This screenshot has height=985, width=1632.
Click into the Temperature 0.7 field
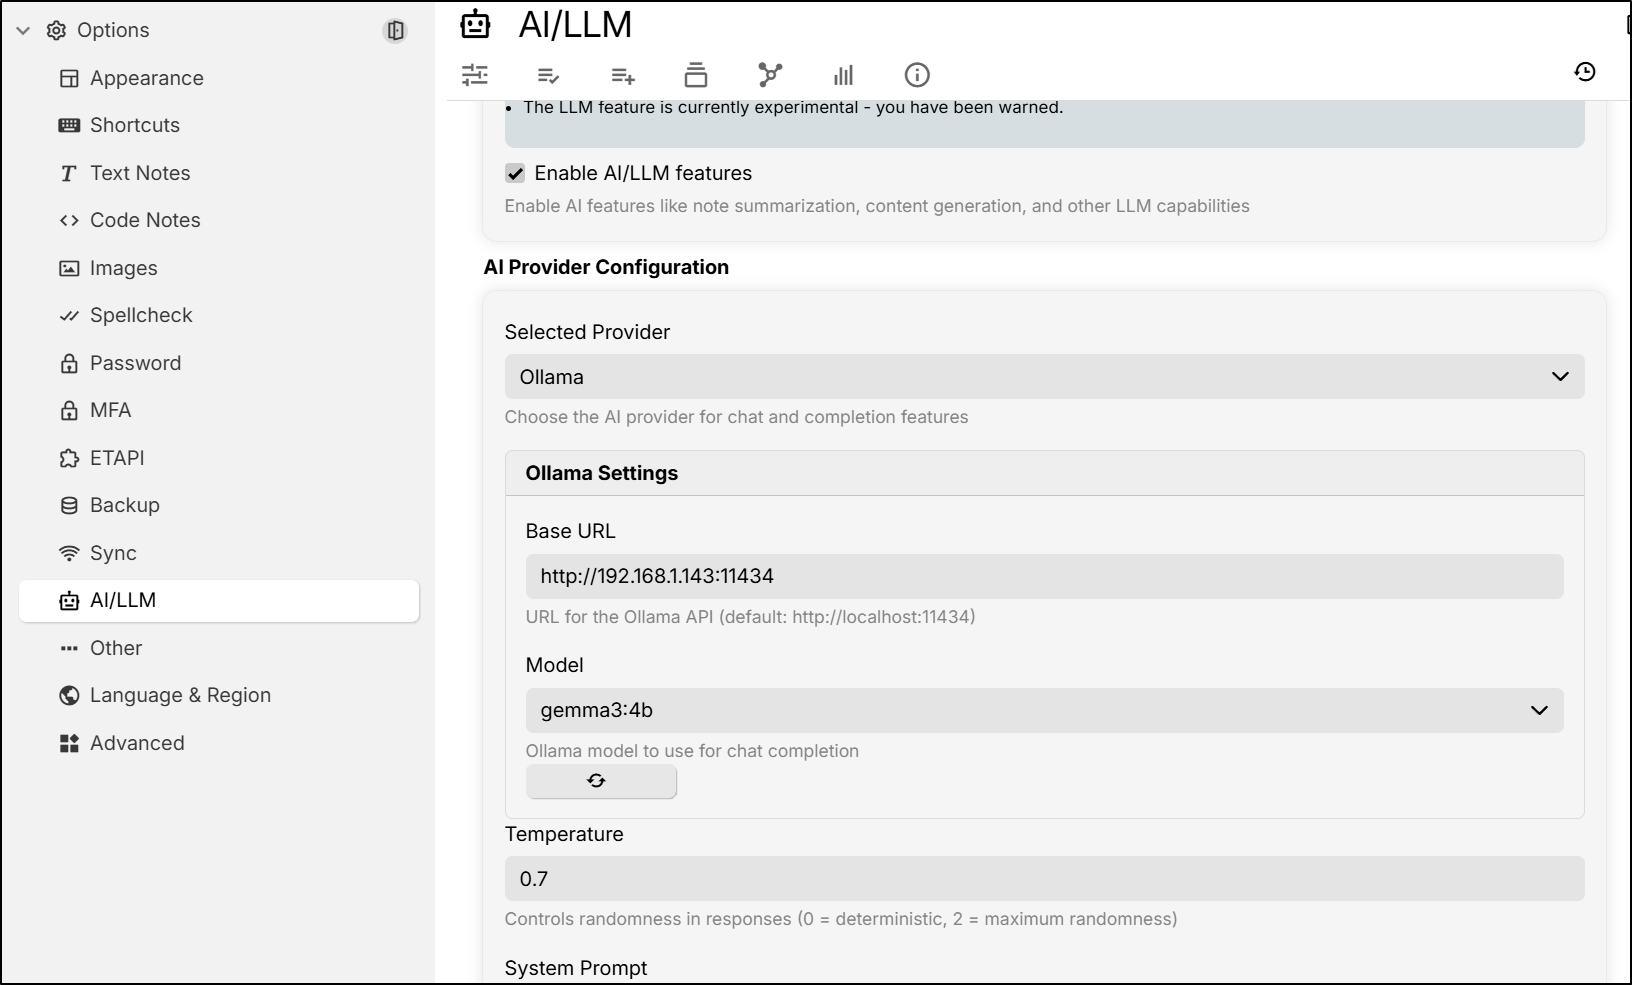pos(1044,879)
